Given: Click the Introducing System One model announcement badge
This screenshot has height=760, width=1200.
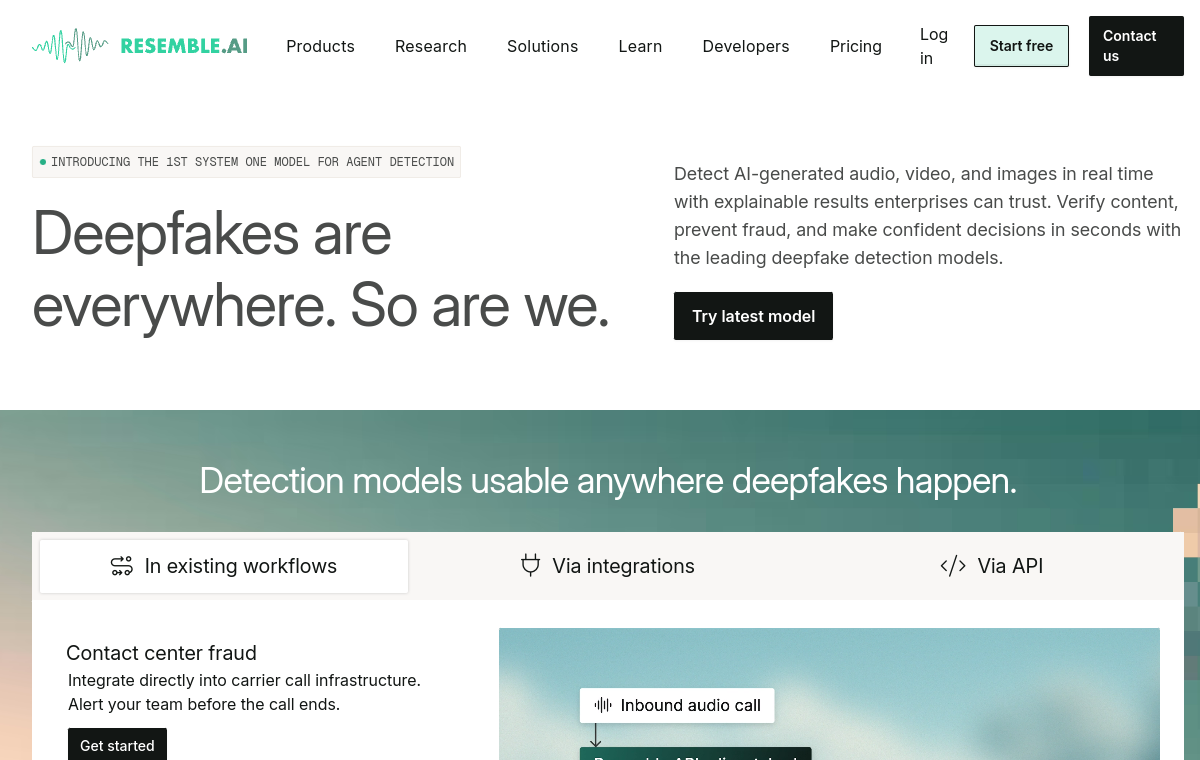Looking at the screenshot, I should tap(246, 162).
